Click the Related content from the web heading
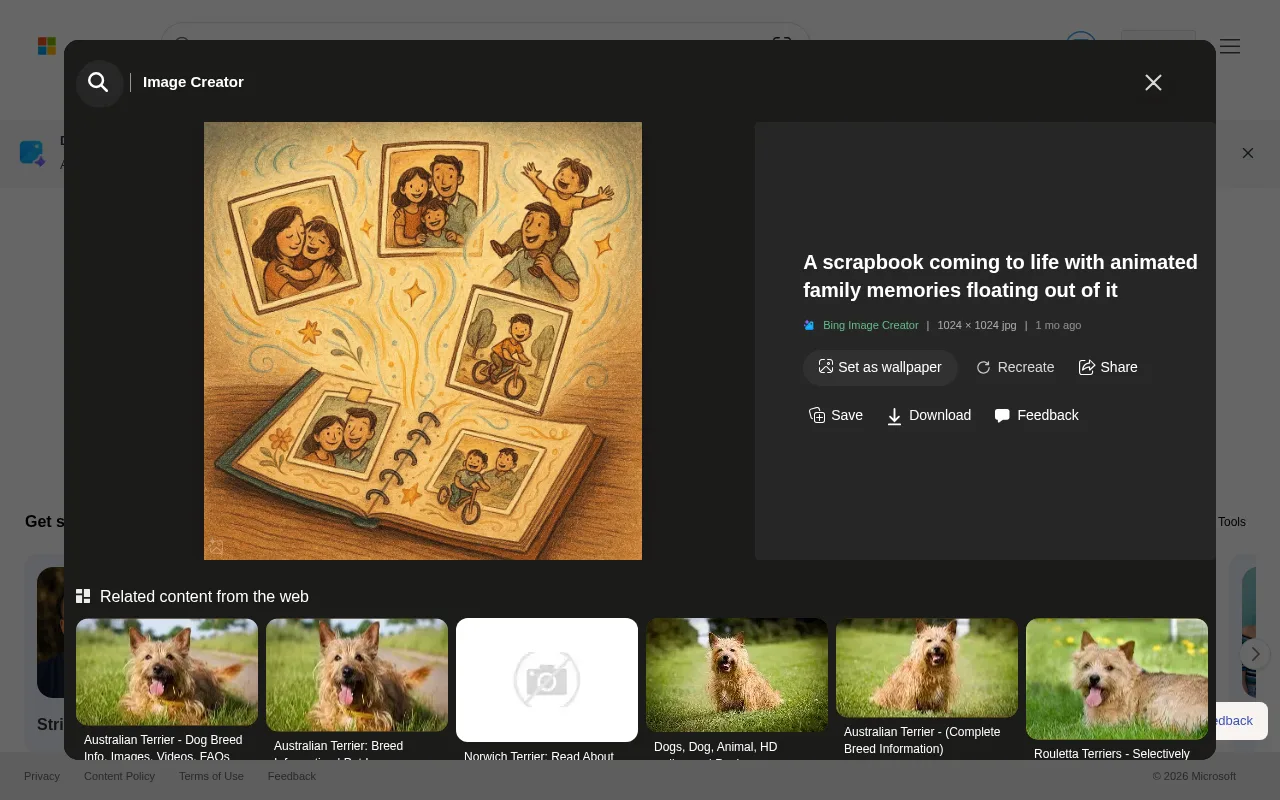Viewport: 1280px width, 800px height. (204, 596)
